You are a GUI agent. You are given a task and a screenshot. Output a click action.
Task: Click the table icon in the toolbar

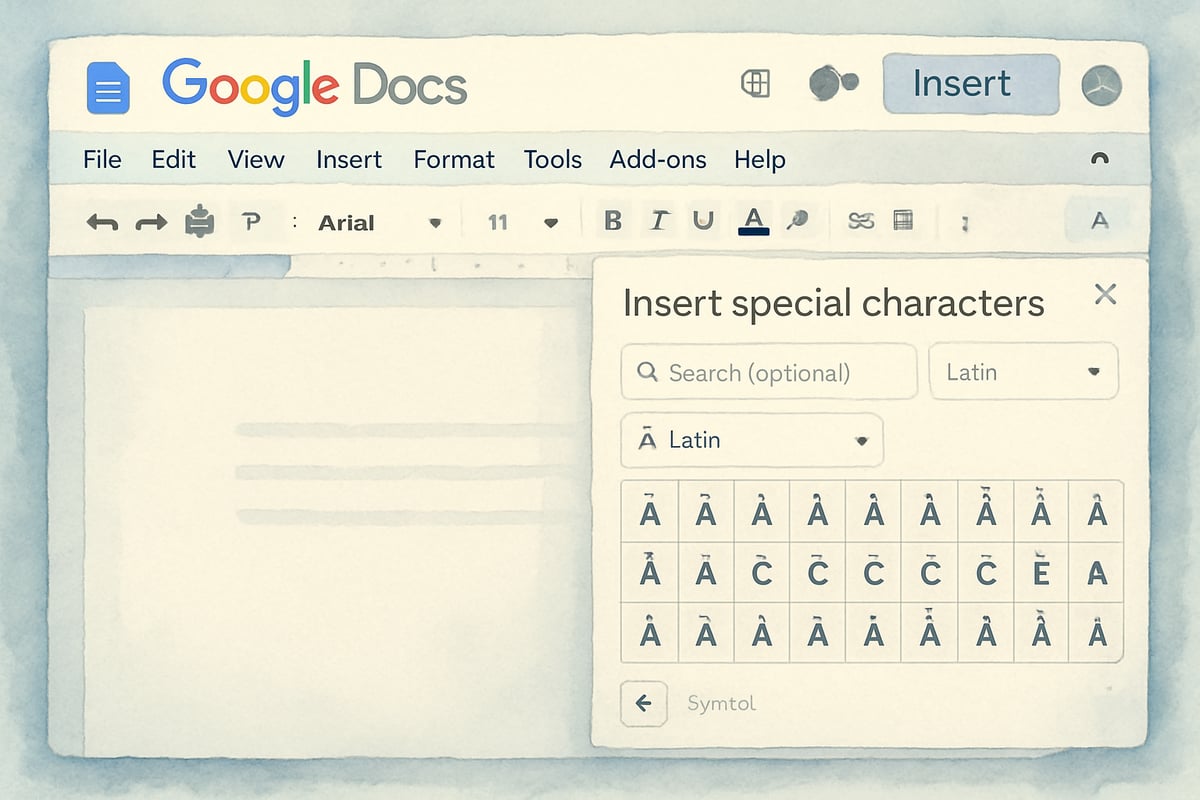click(x=903, y=221)
